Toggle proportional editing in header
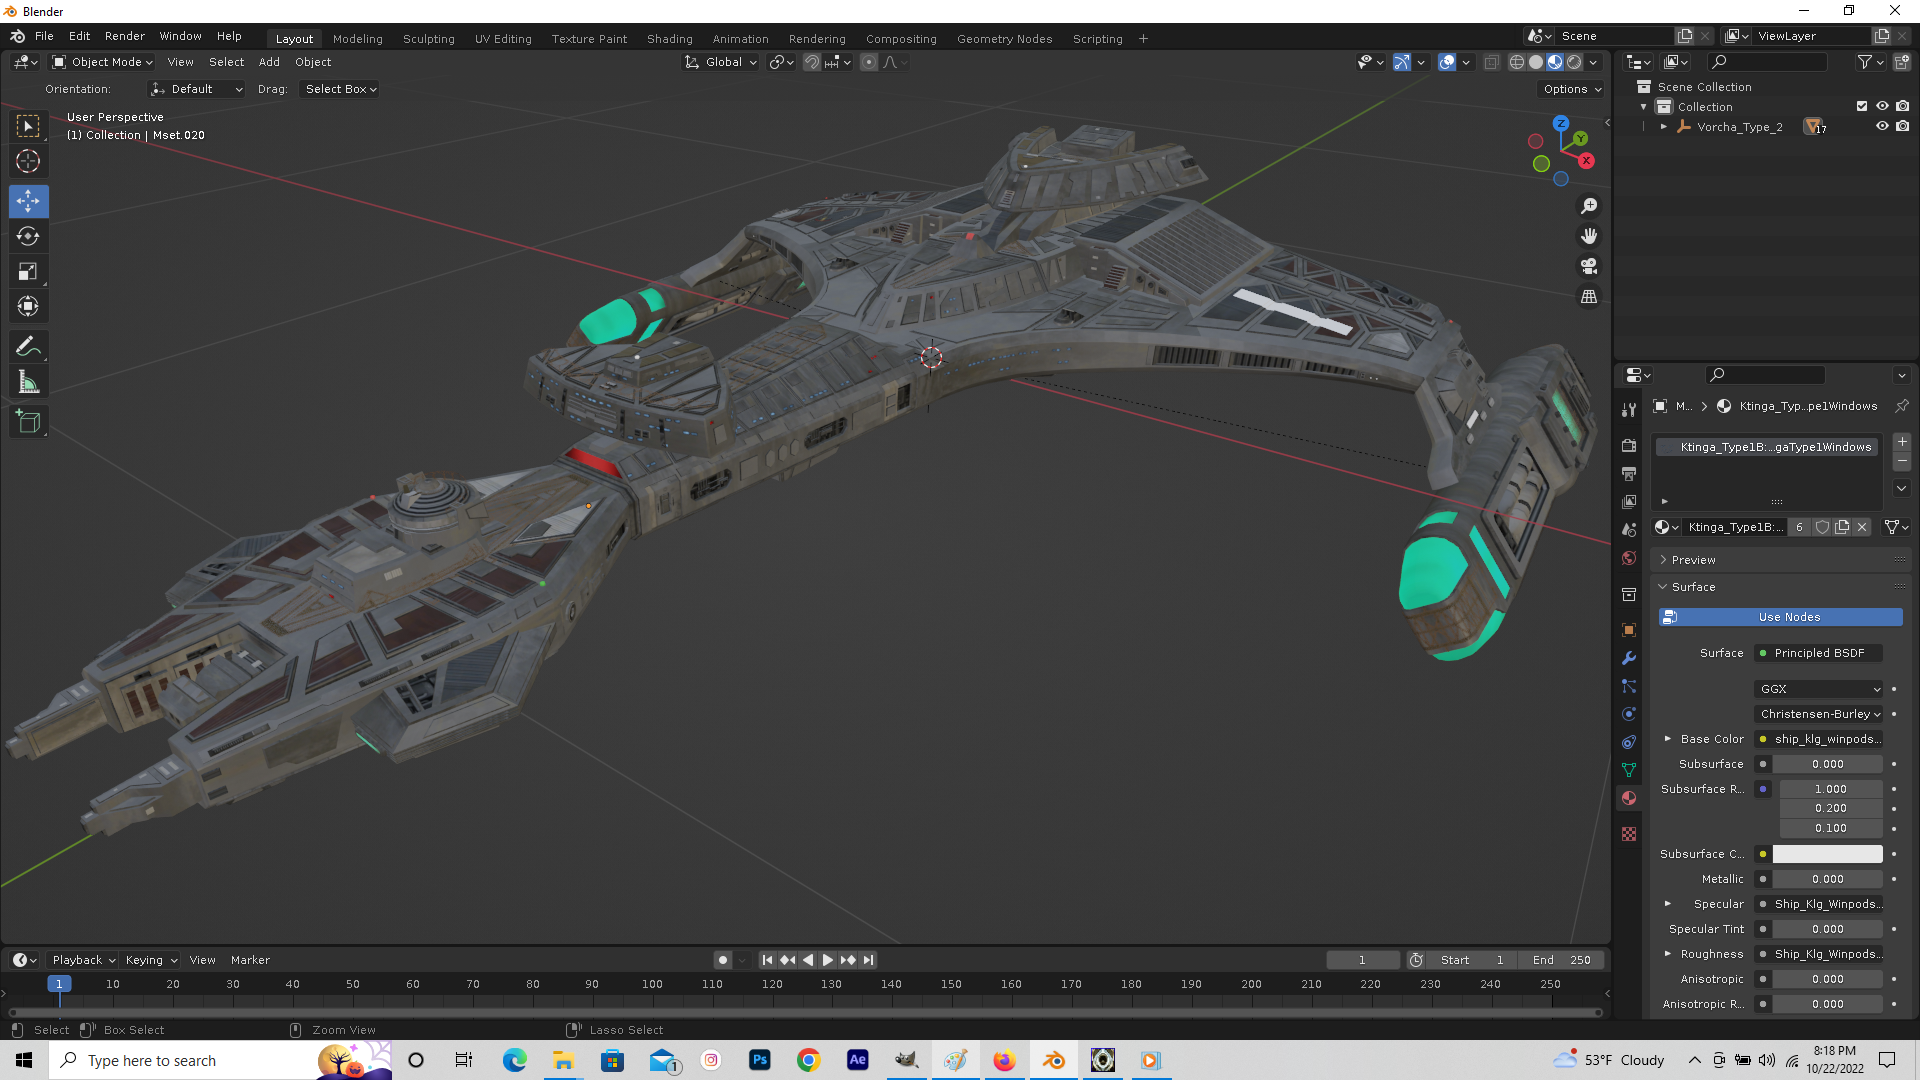This screenshot has height=1080, width=1920. pos(869,62)
